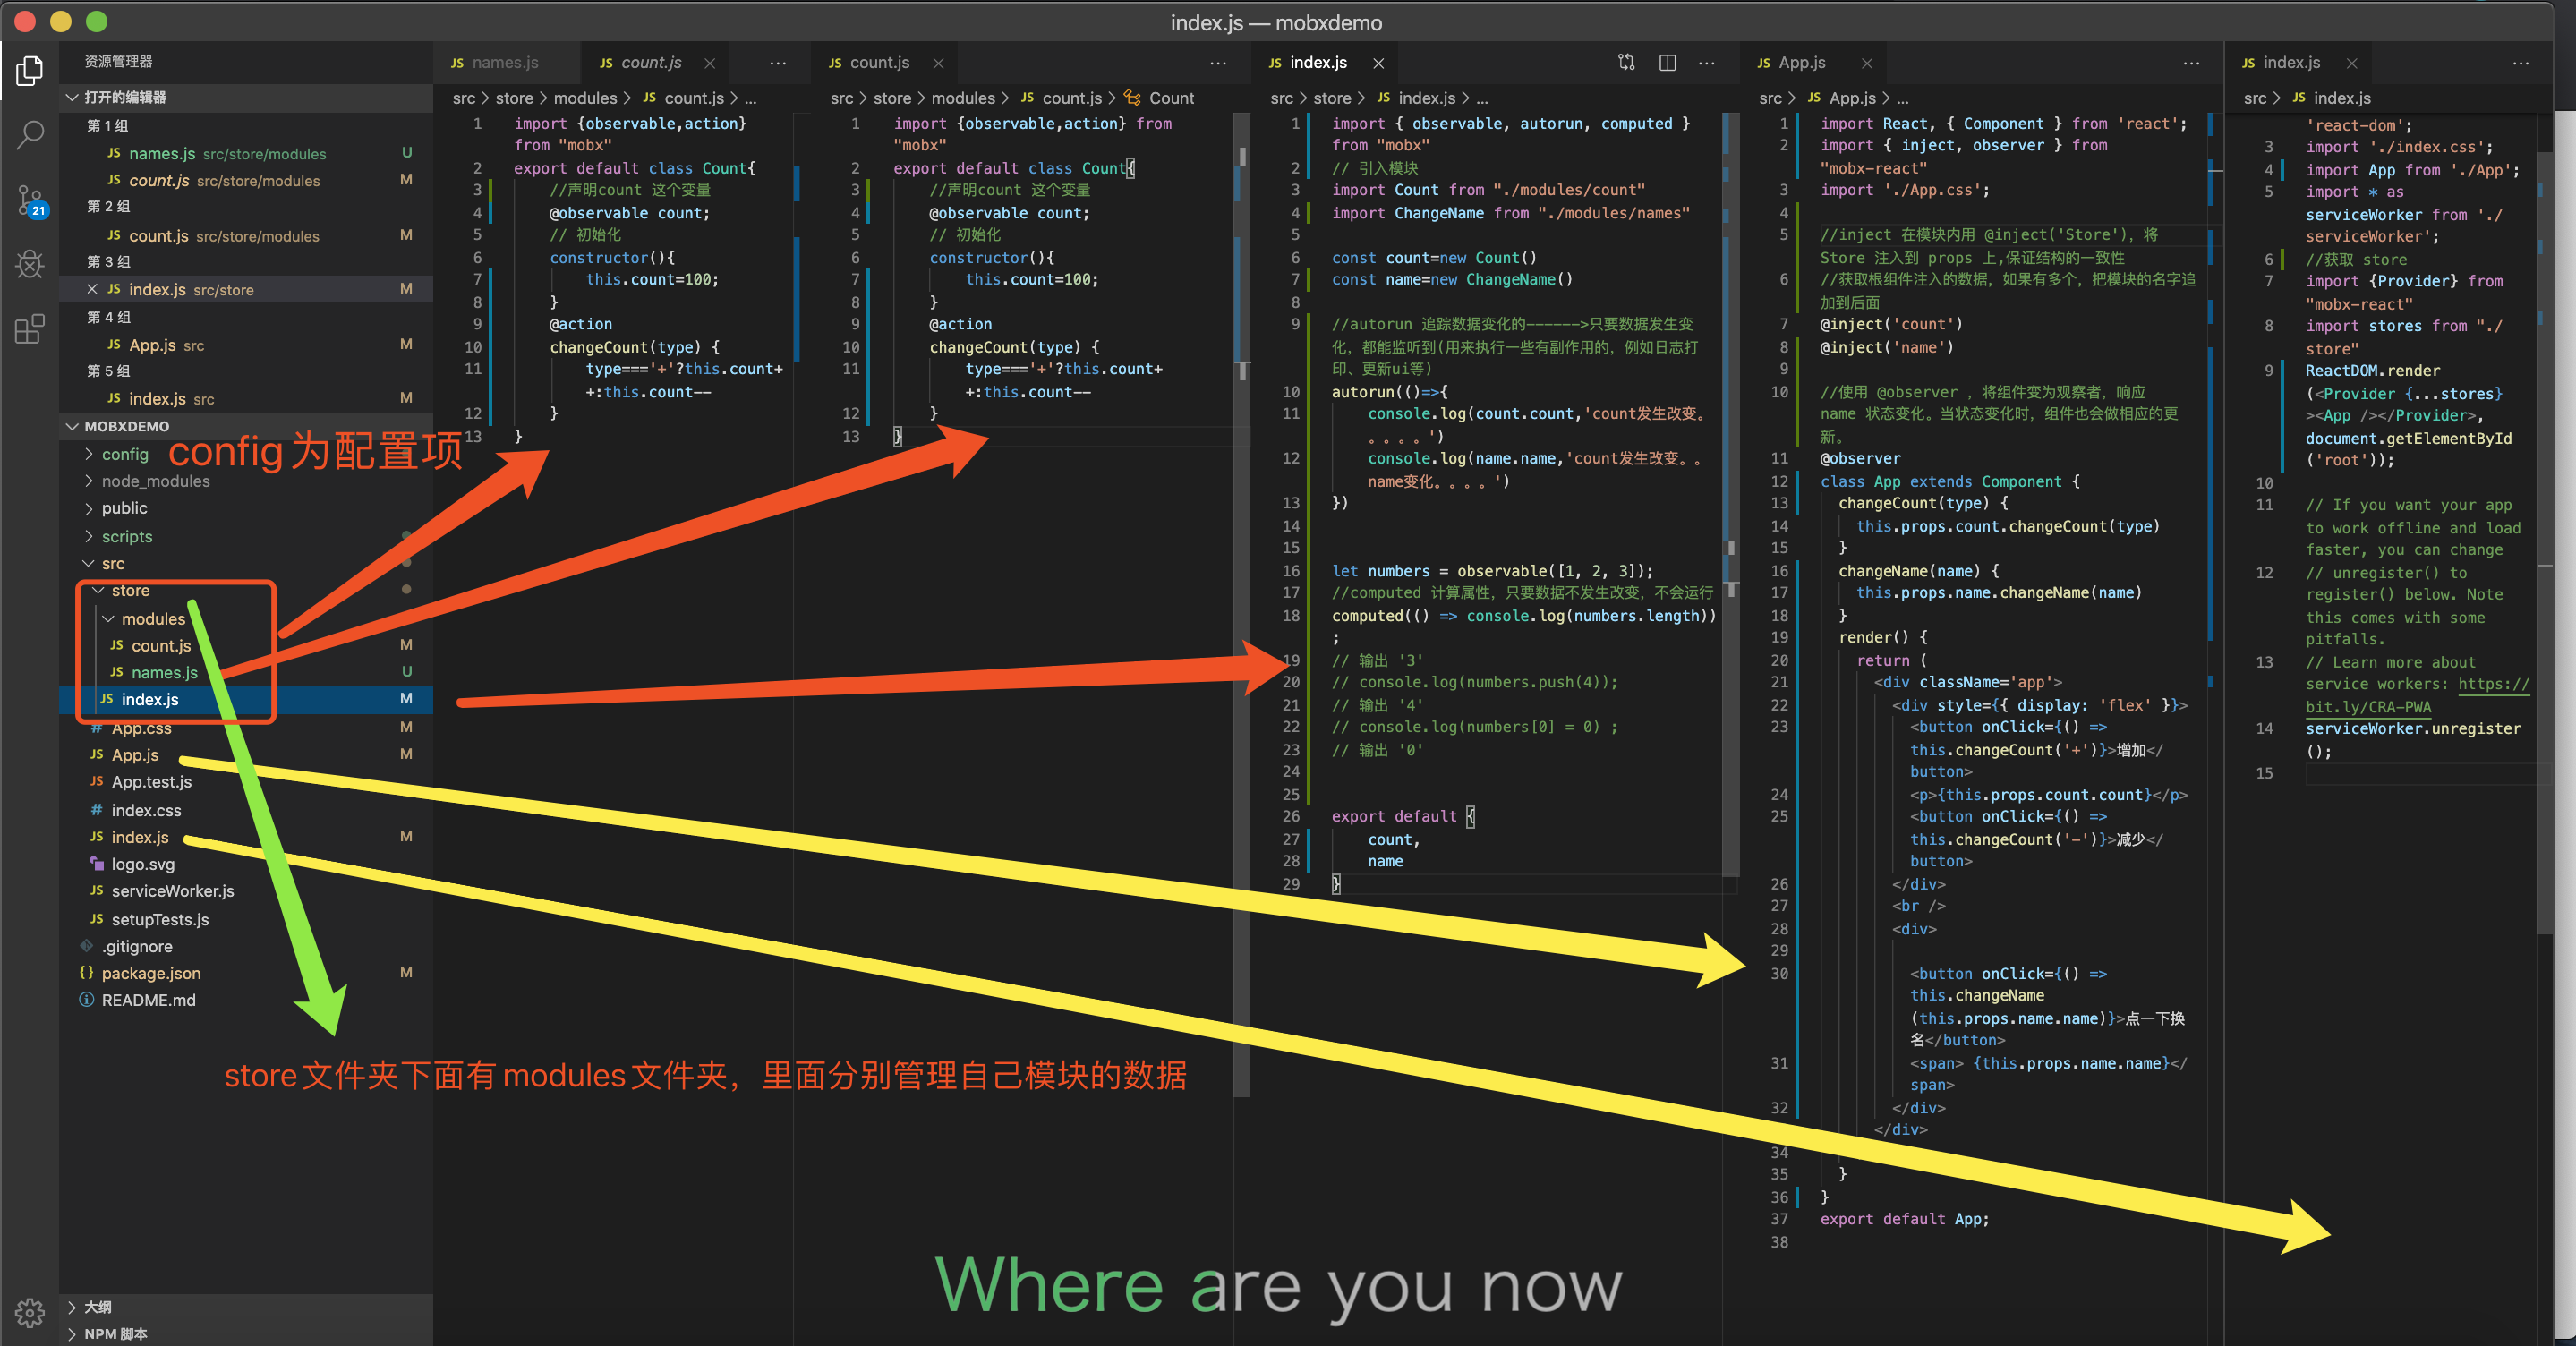The image size is (2576, 1346).
Task: Close the store index.js tab
Action: (1378, 63)
